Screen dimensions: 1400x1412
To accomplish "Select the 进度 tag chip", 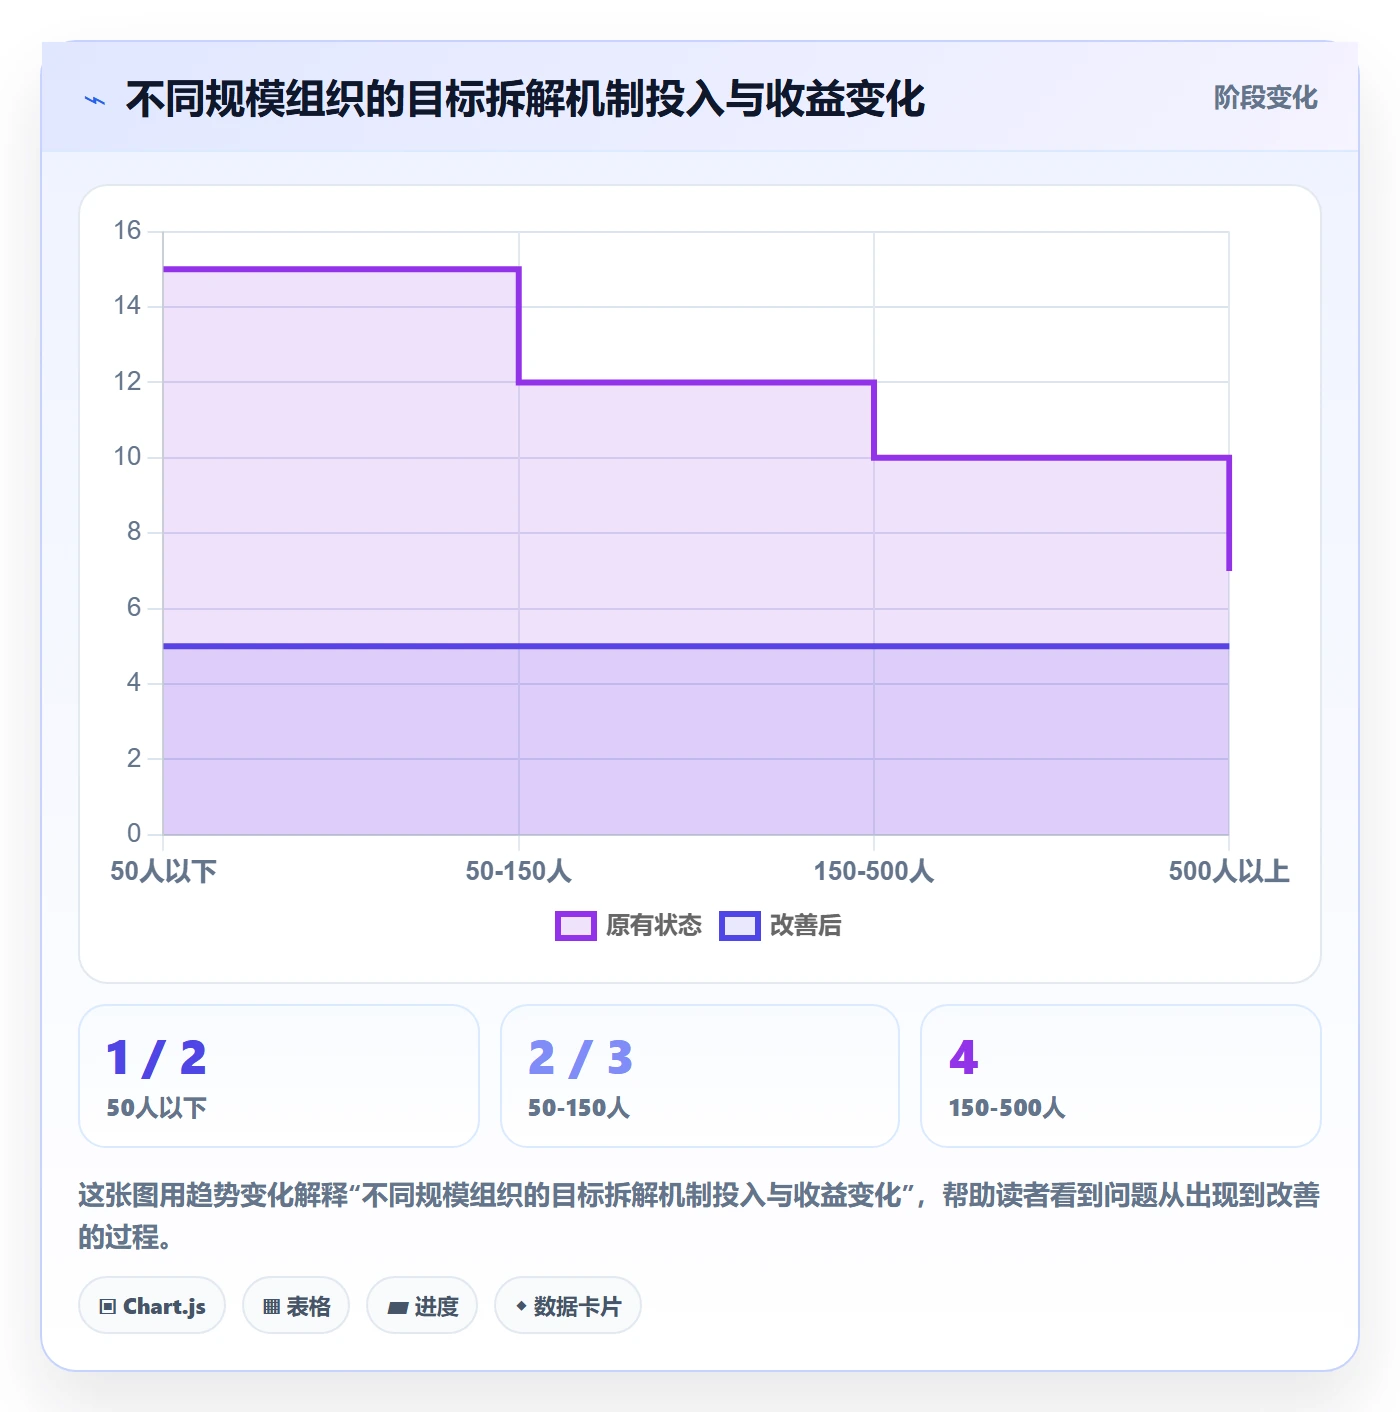I will coord(422,1305).
